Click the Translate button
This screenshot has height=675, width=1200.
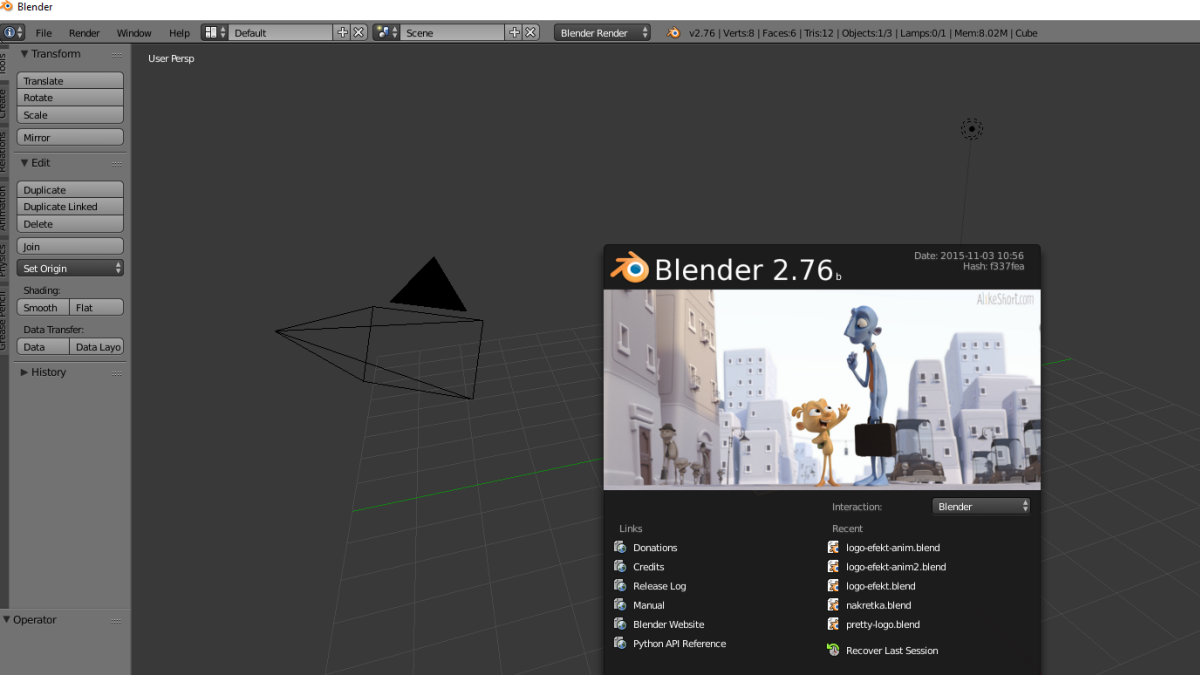tap(69, 80)
